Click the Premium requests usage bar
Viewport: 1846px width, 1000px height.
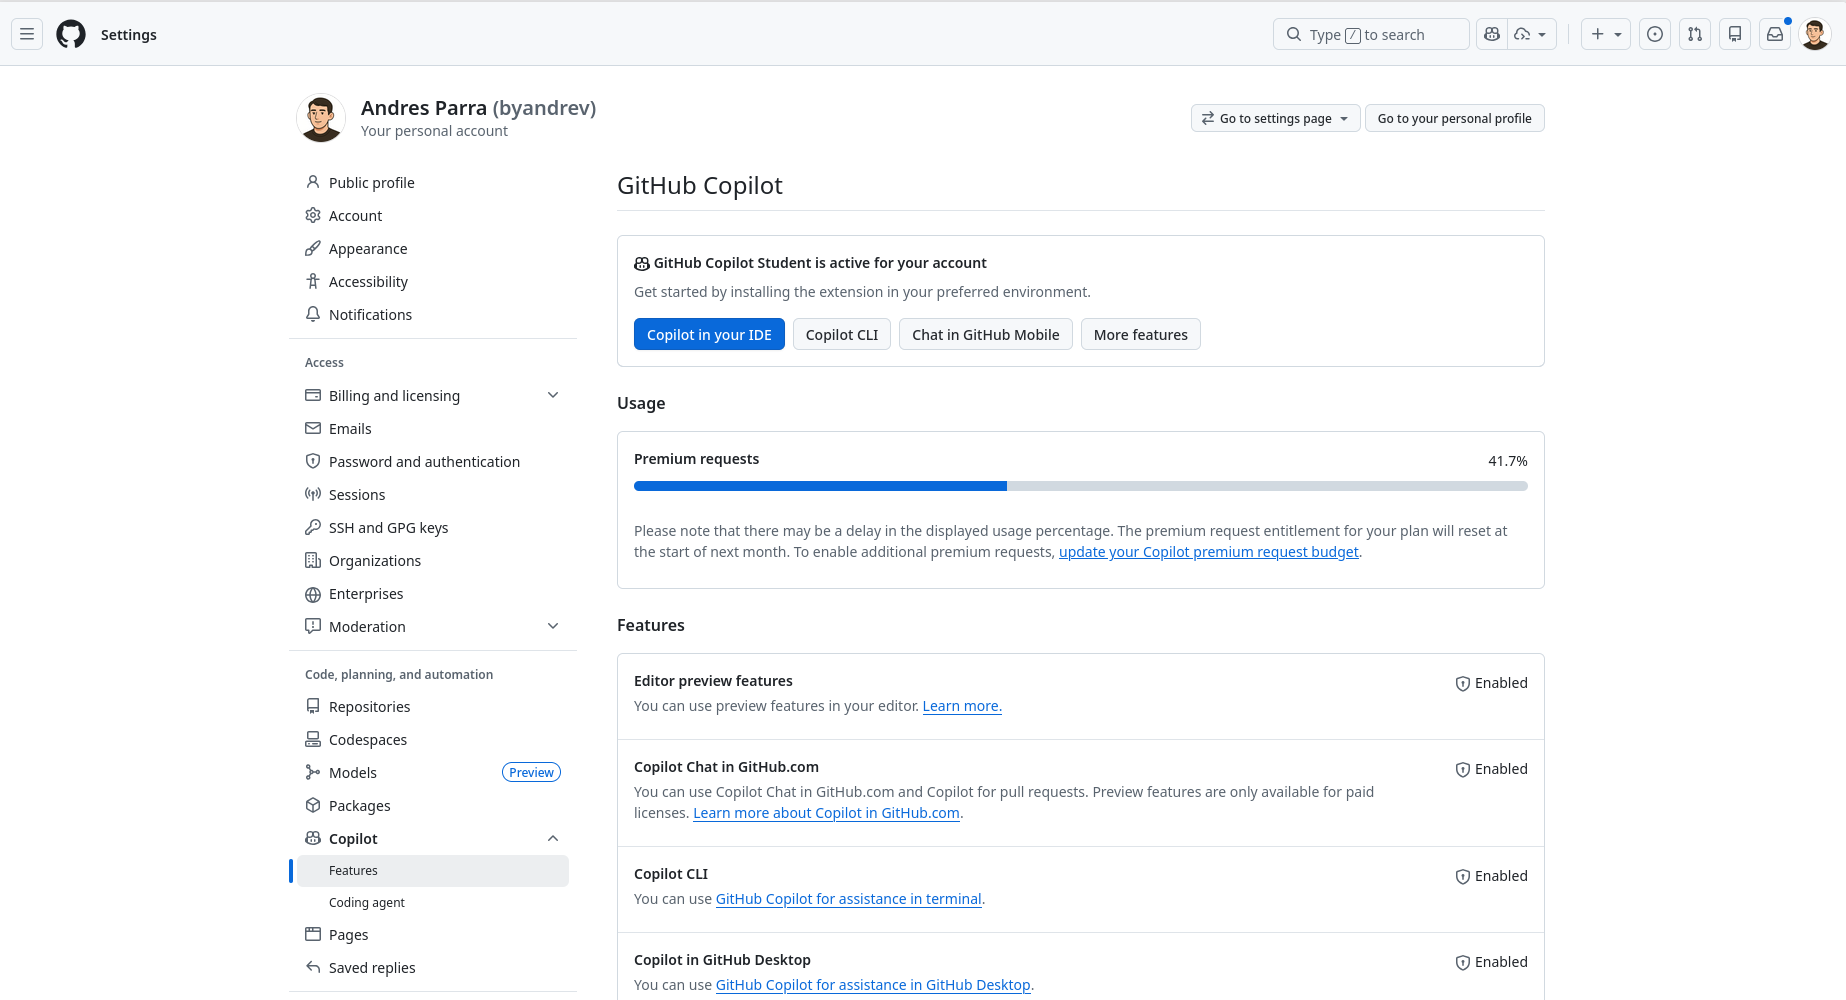tap(1080, 486)
